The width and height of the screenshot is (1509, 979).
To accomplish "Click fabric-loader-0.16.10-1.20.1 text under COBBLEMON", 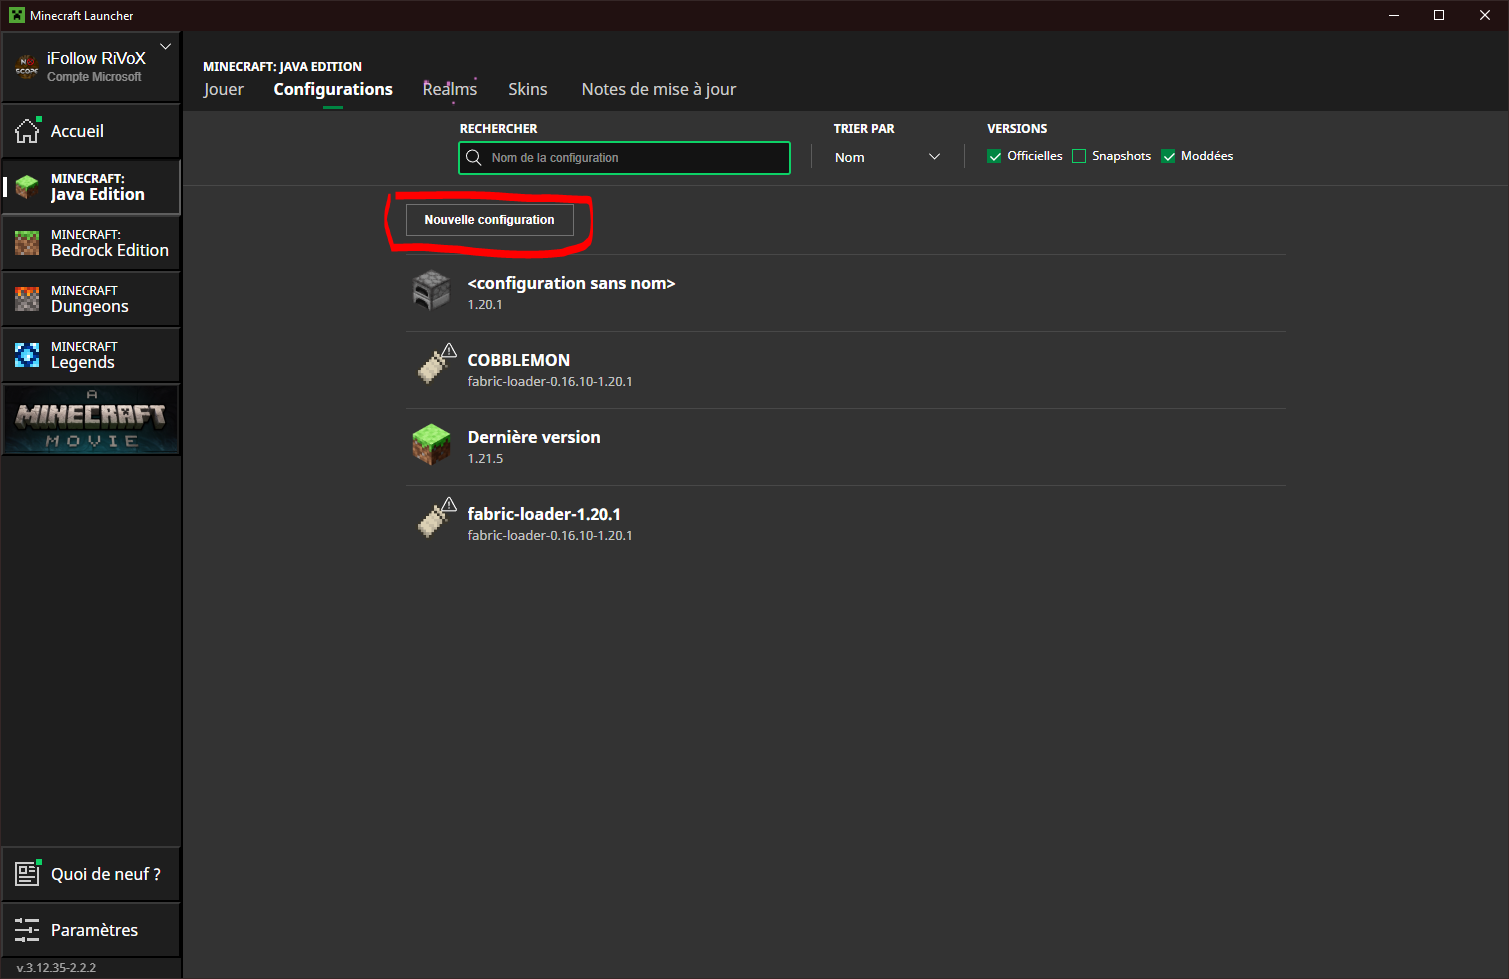I will [x=550, y=382].
